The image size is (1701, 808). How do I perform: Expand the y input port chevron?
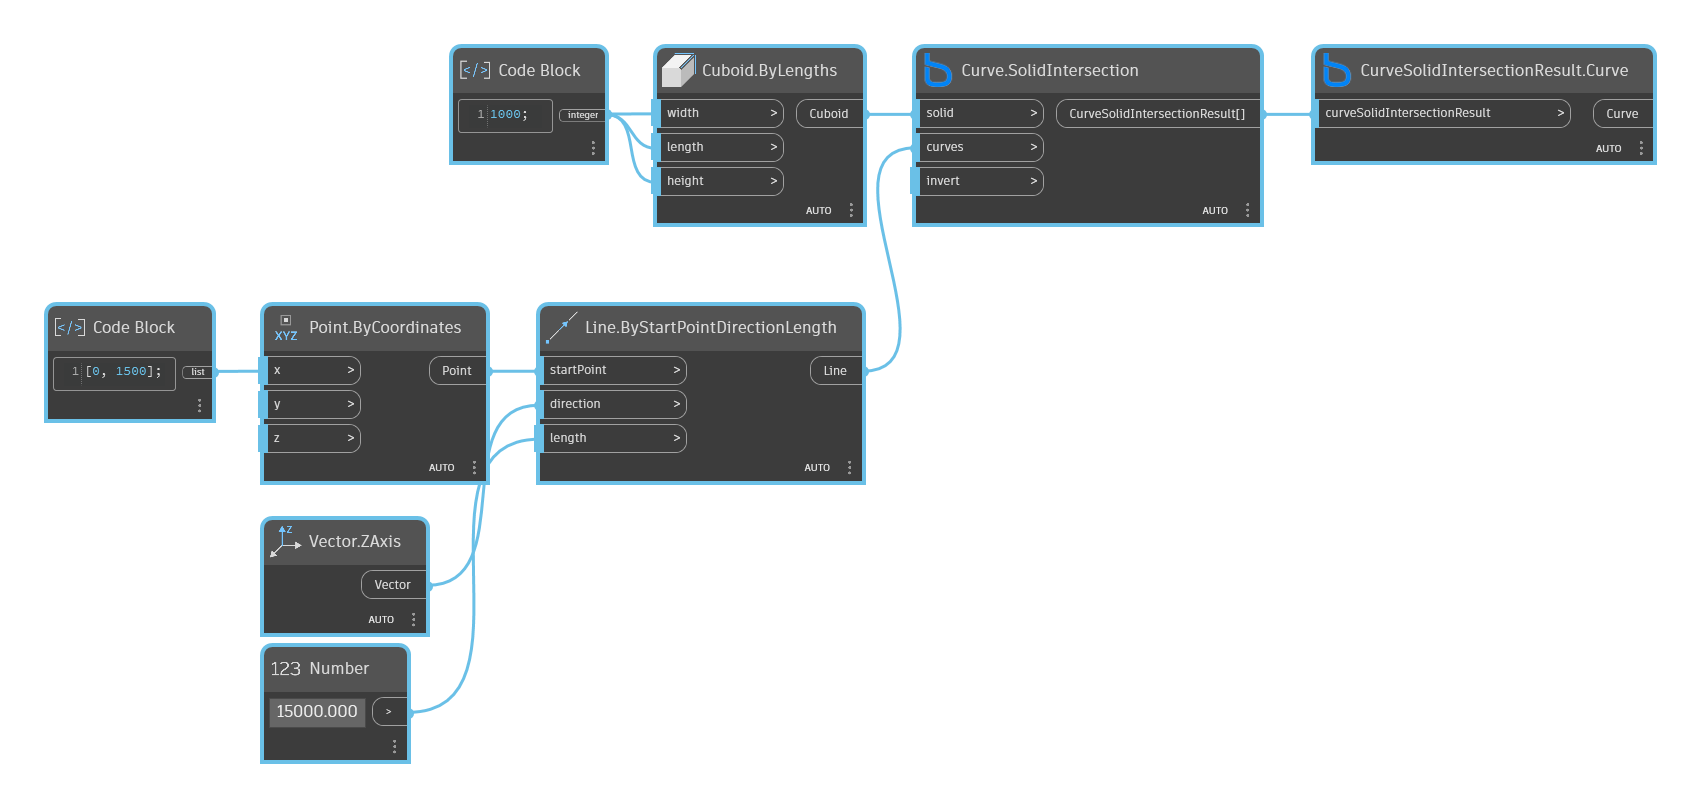[350, 404]
